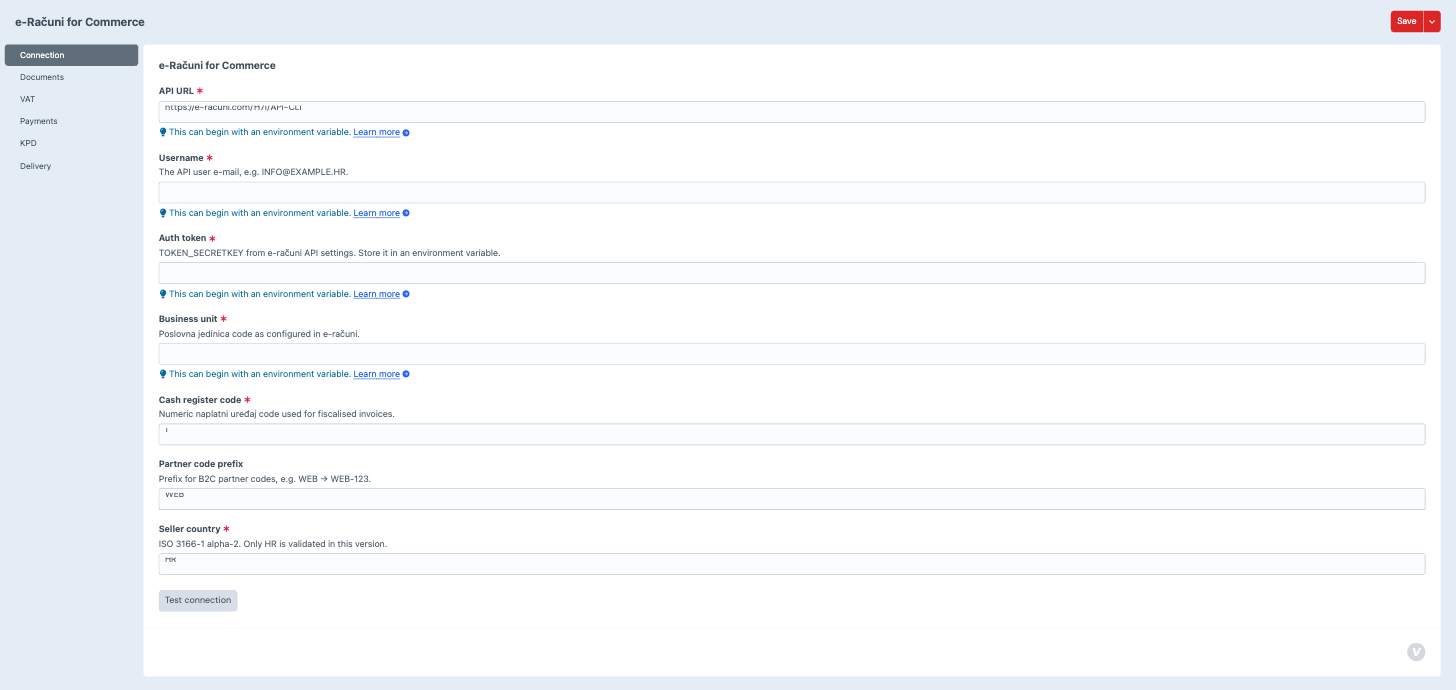
Task: Click the API URL field label
Action: click(176, 91)
